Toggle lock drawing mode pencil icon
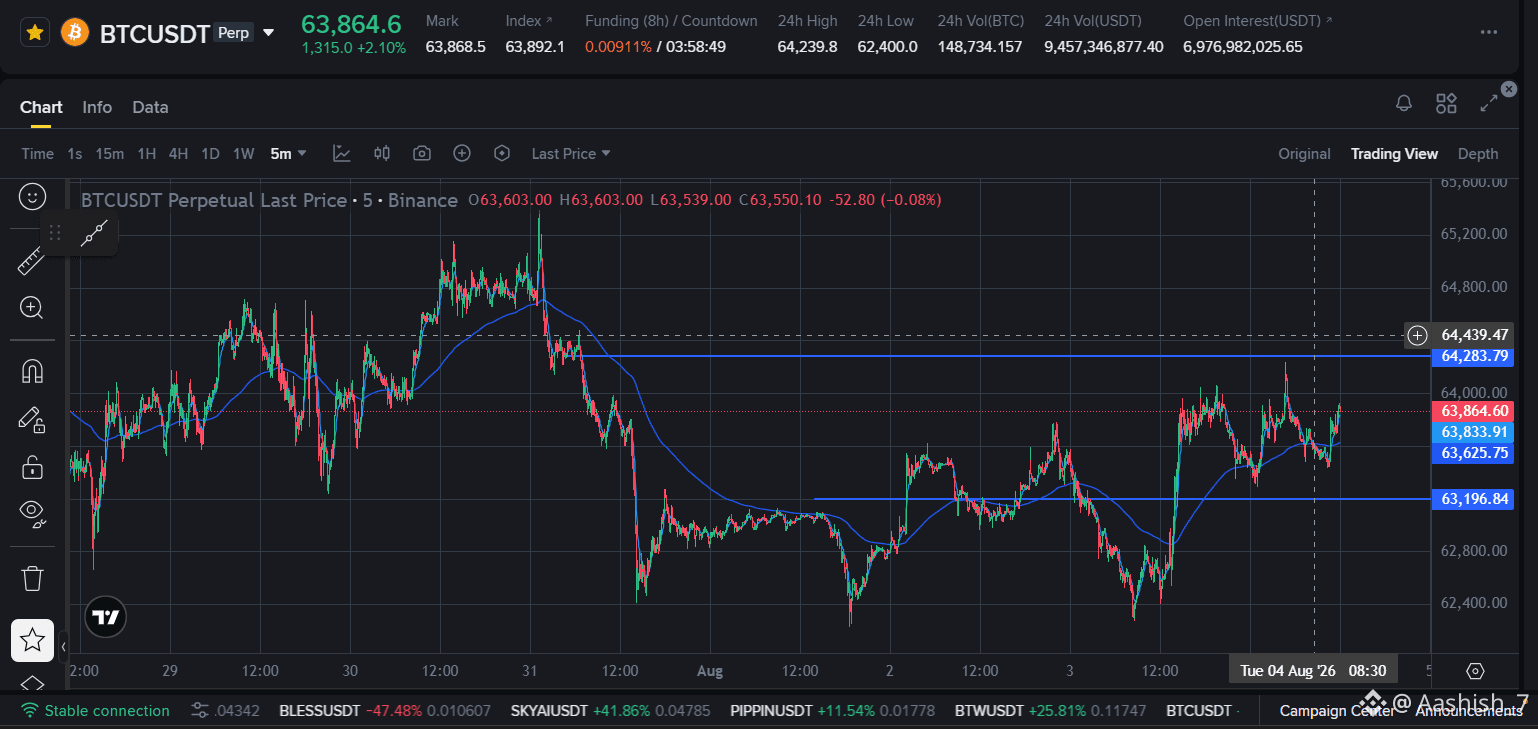This screenshot has height=729, width=1538. click(32, 419)
